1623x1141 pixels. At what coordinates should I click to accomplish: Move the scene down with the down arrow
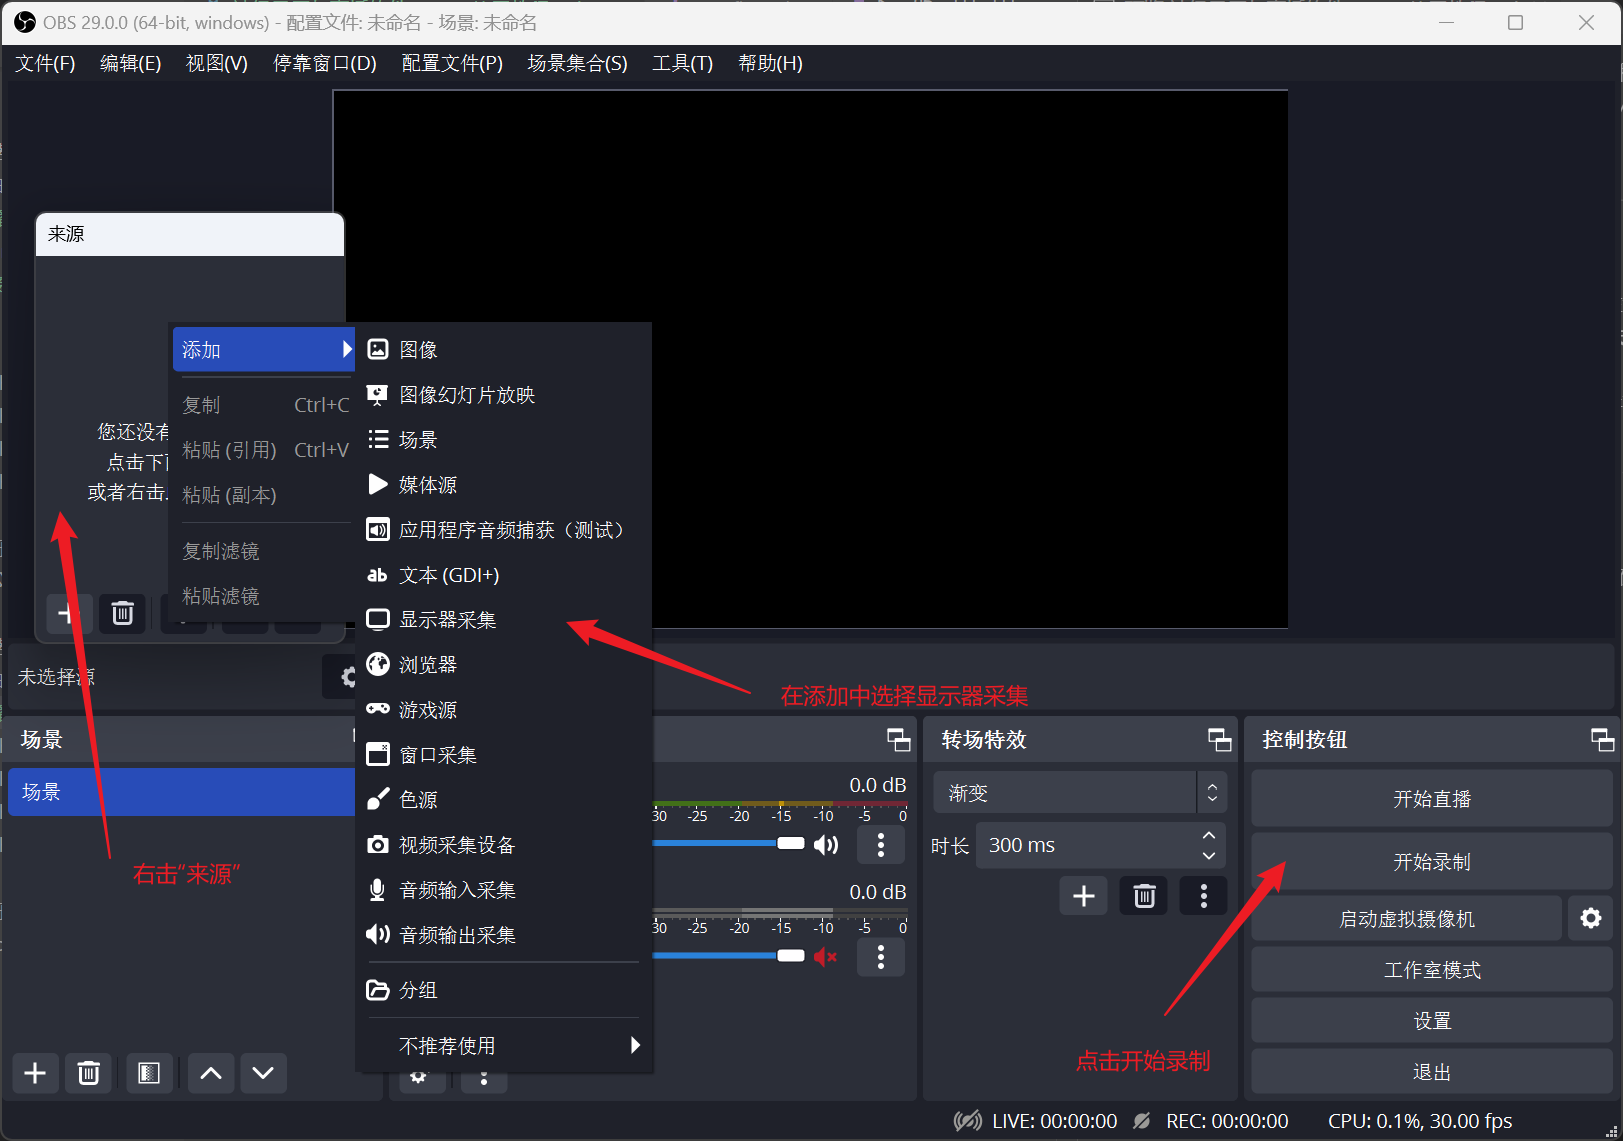[x=263, y=1073]
